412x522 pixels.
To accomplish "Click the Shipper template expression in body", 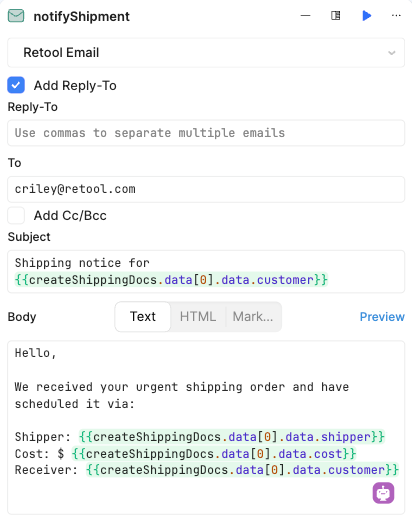I will (232, 437).
